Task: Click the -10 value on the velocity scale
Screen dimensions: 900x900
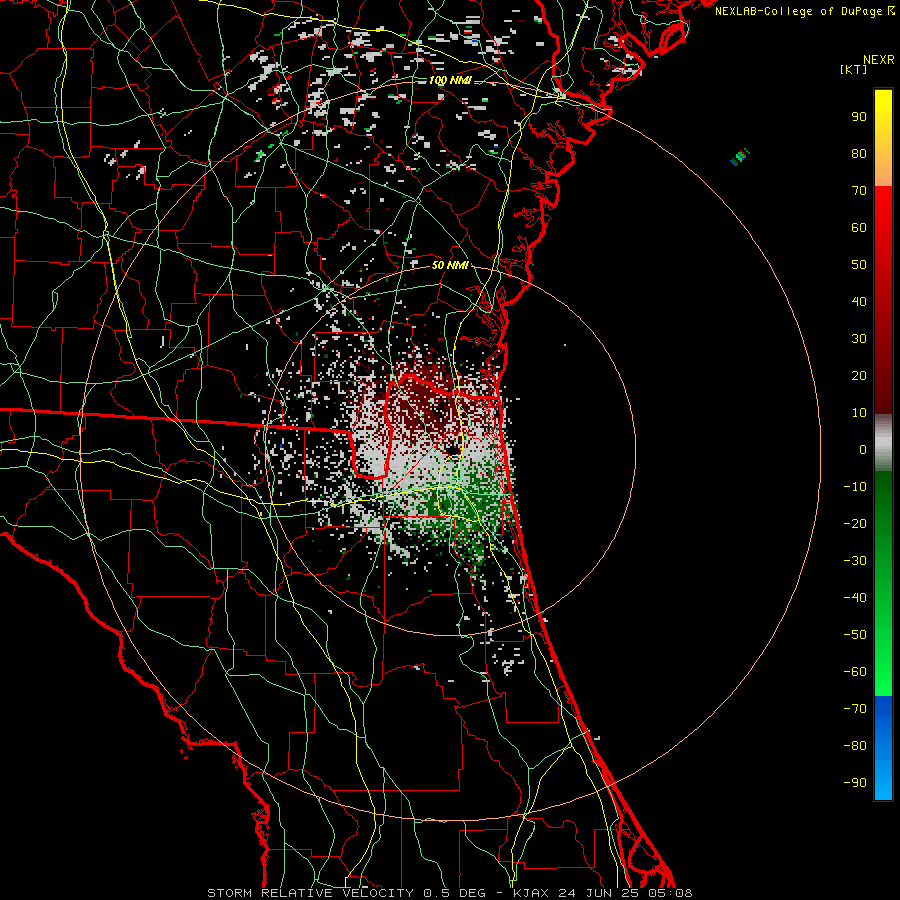Action: (855, 487)
